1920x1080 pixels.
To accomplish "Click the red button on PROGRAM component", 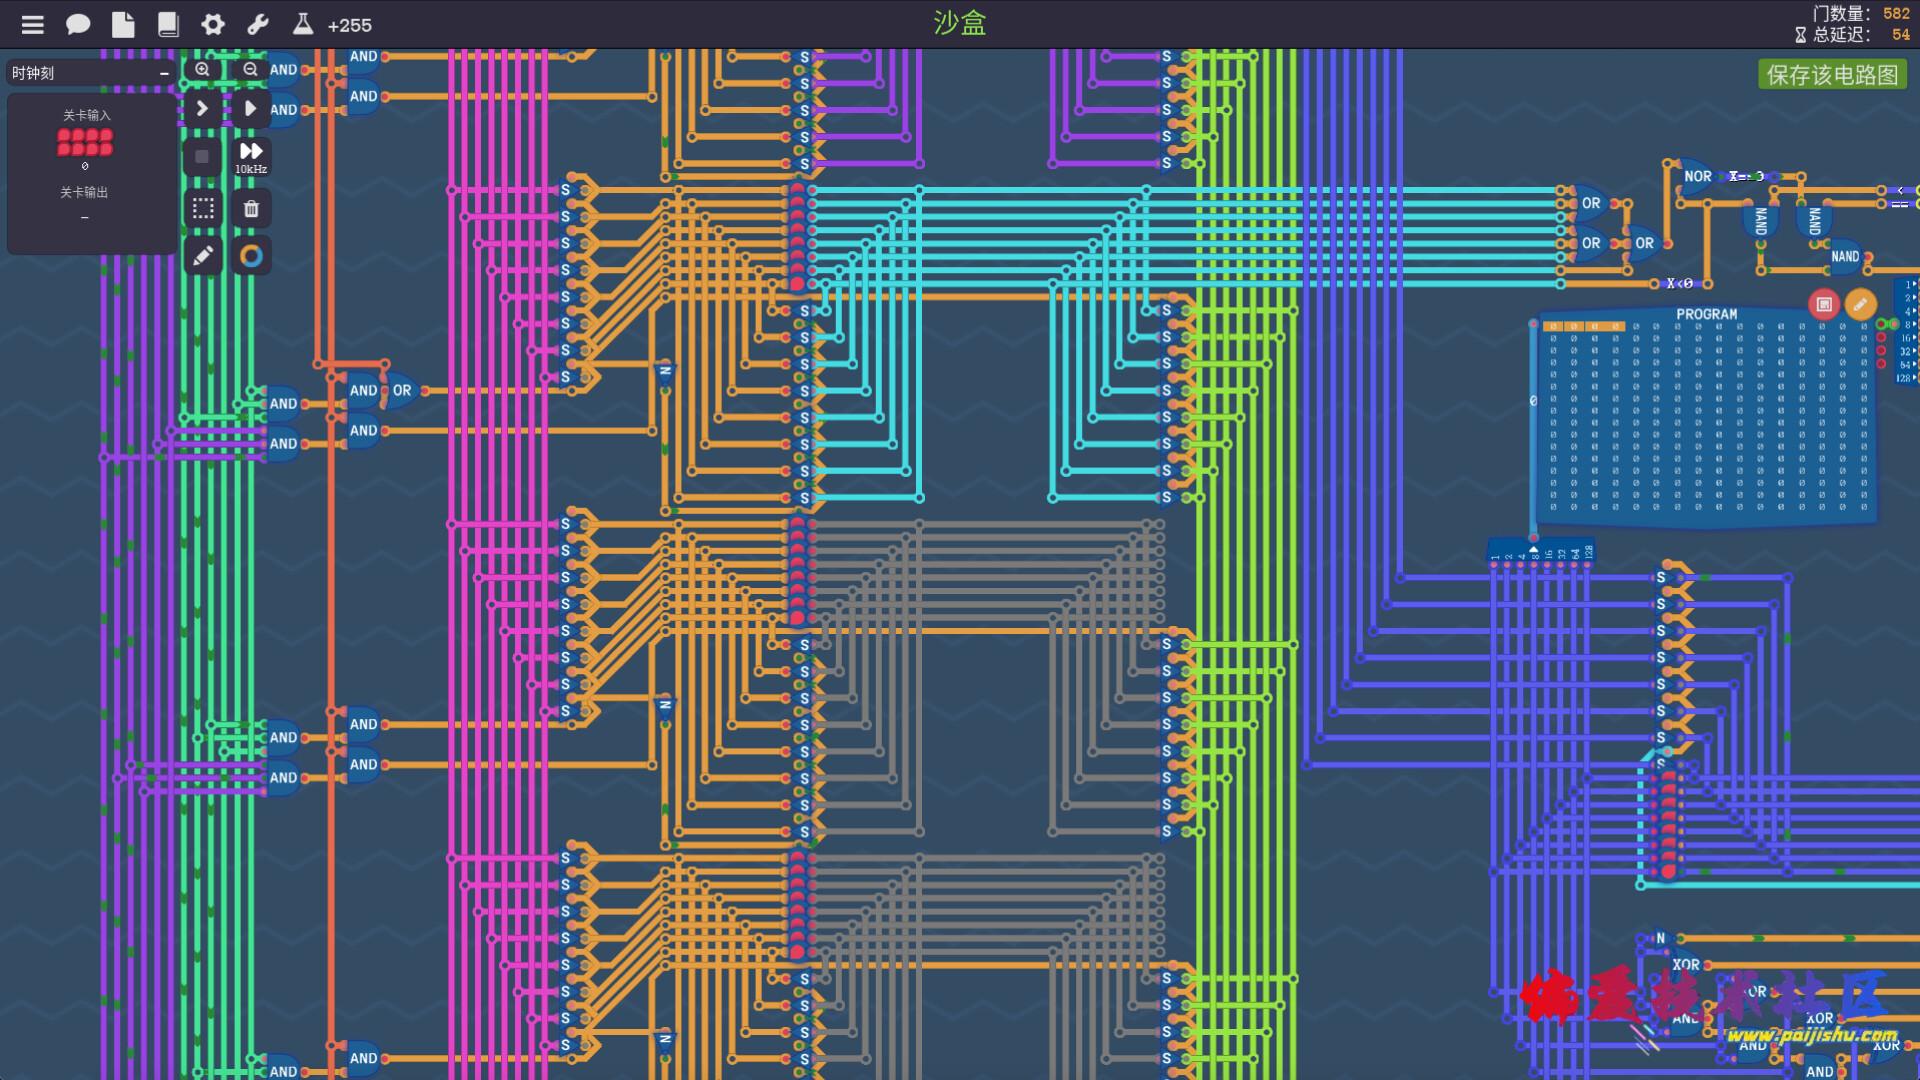I will 1824,304.
